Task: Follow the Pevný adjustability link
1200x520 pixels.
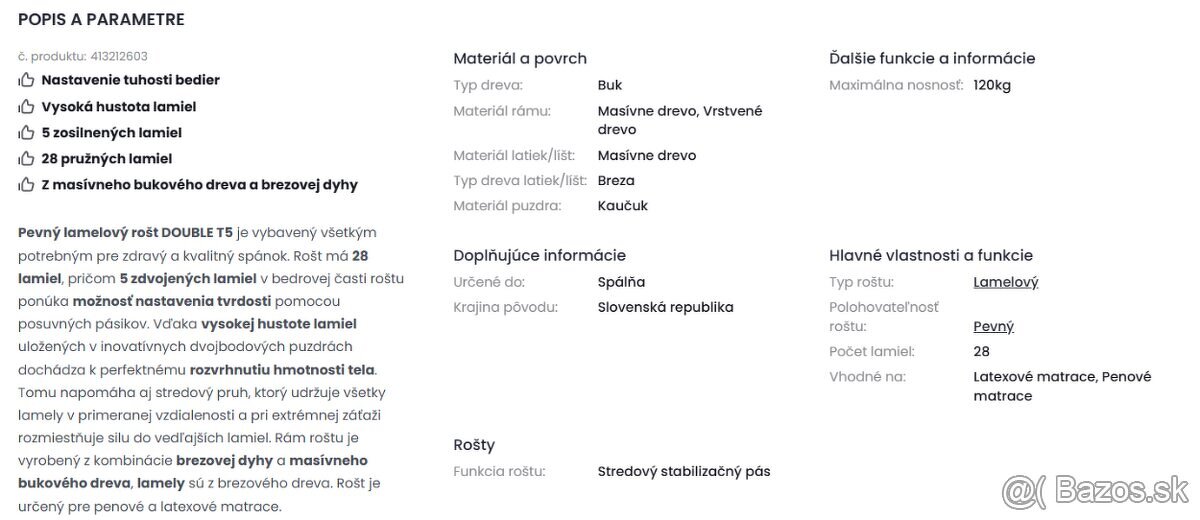Action: (993, 326)
